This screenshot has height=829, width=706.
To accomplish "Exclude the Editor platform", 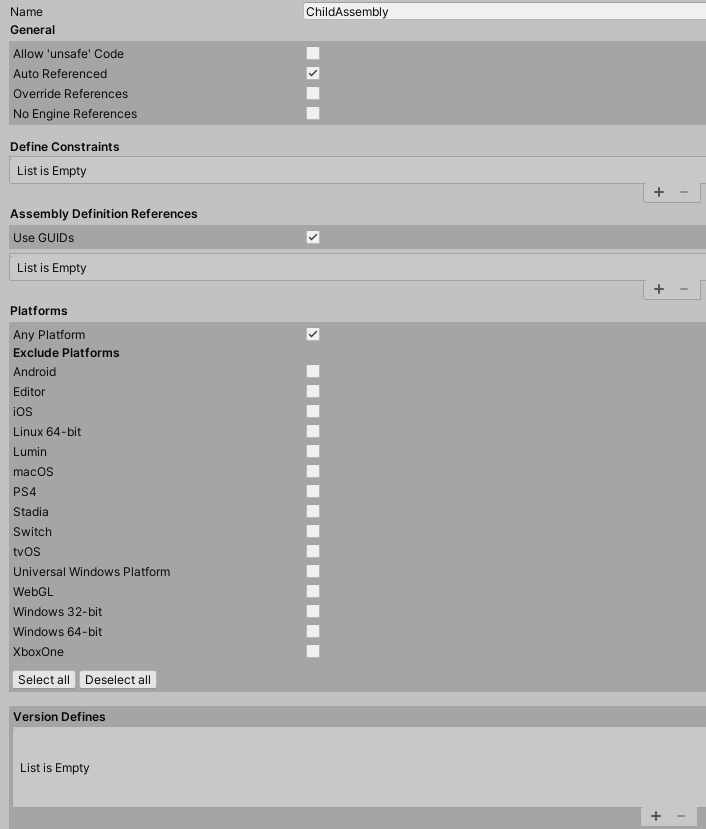I will click(x=313, y=392).
